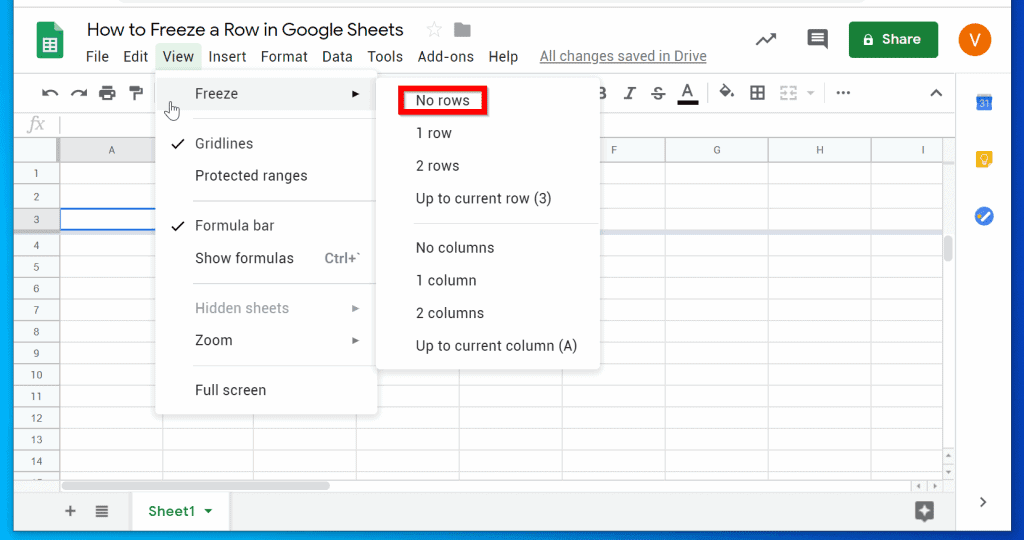Select Up to current column (A)

point(487,346)
